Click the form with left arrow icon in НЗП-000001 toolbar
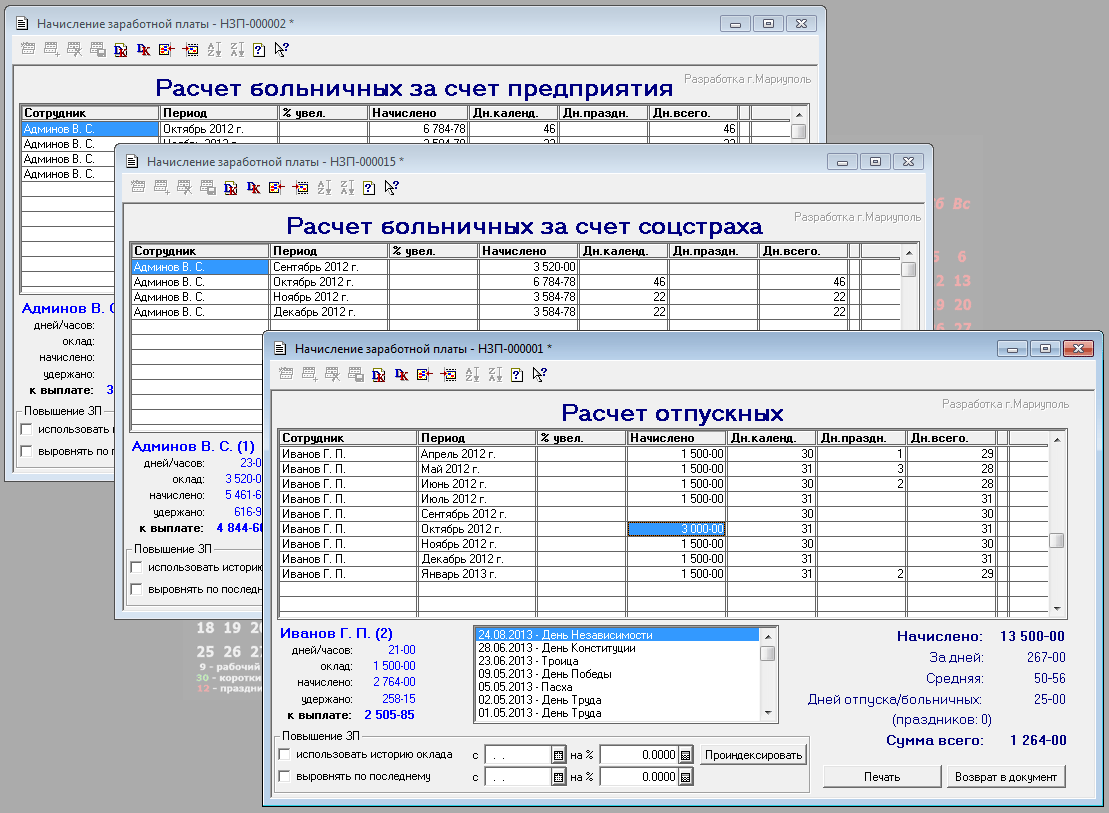 coord(424,374)
